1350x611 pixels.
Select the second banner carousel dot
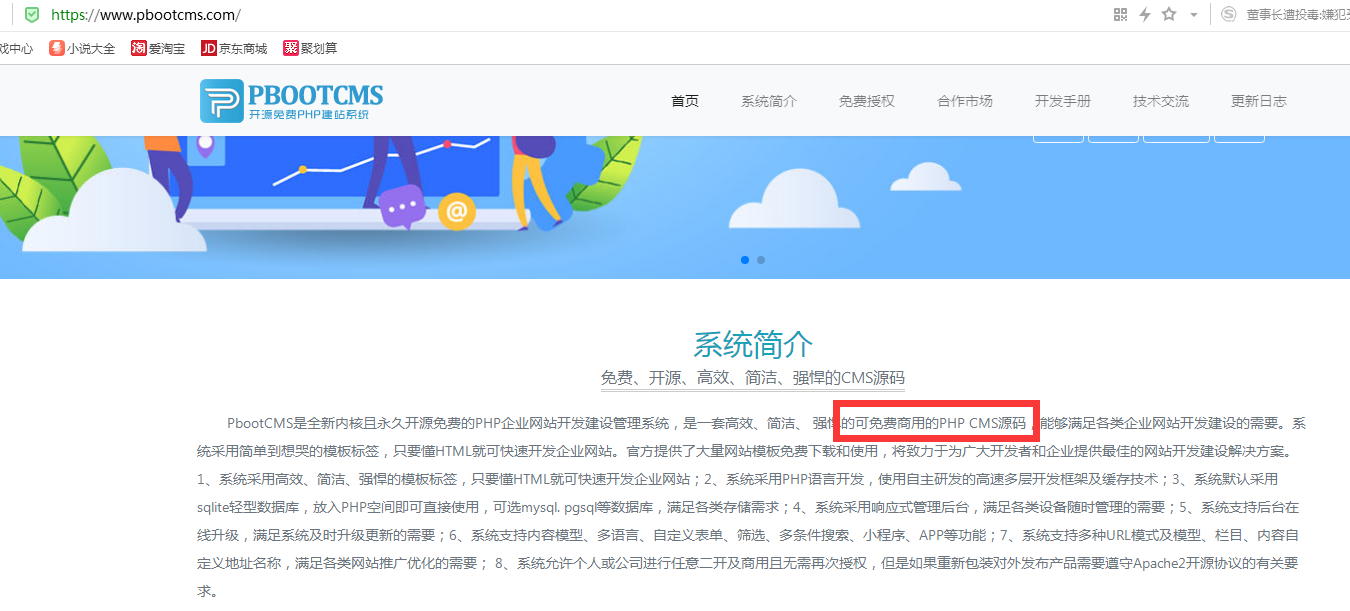tap(761, 260)
